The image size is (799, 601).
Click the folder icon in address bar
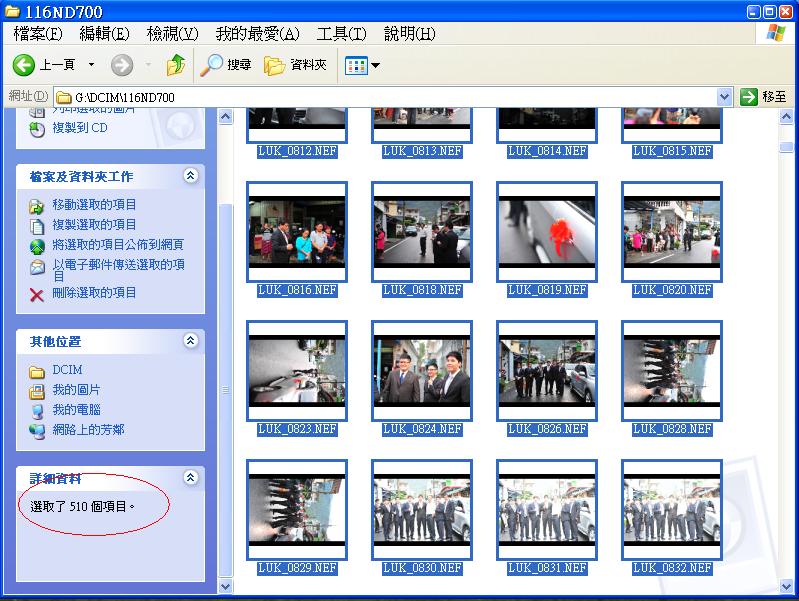pos(63,97)
